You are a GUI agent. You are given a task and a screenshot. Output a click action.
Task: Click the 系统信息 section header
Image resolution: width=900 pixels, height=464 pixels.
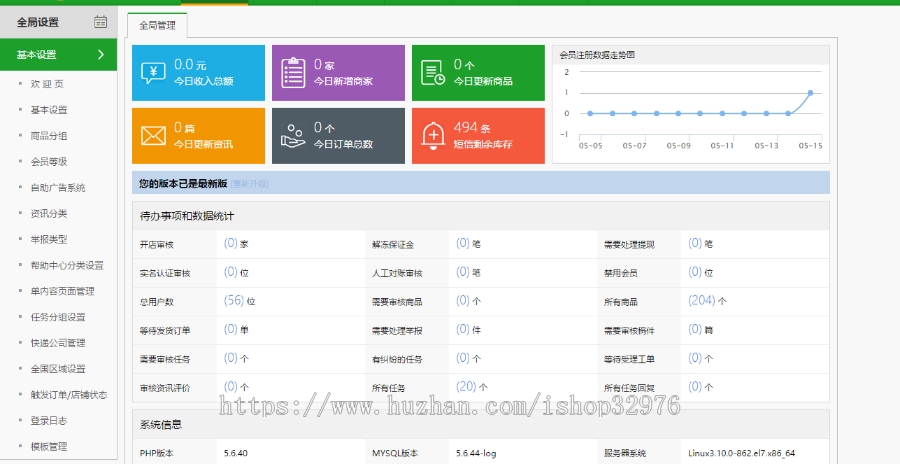click(161, 424)
